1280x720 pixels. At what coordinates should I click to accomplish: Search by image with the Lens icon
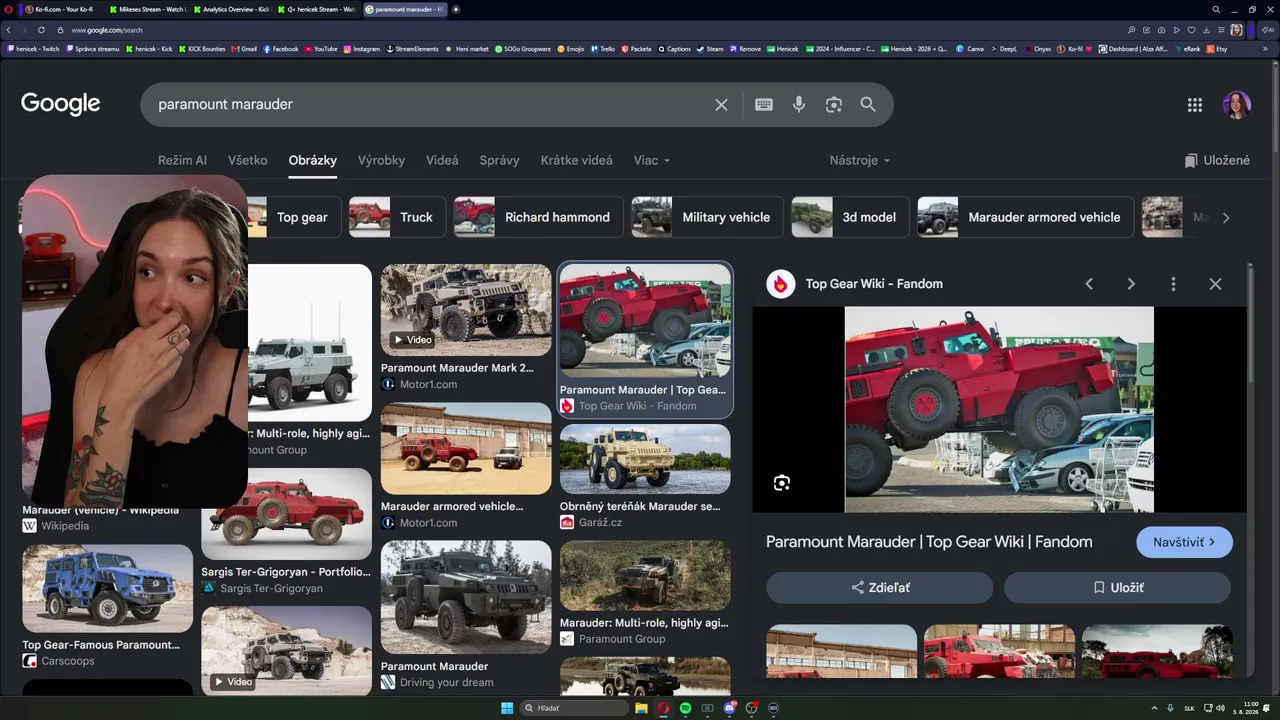(x=833, y=105)
